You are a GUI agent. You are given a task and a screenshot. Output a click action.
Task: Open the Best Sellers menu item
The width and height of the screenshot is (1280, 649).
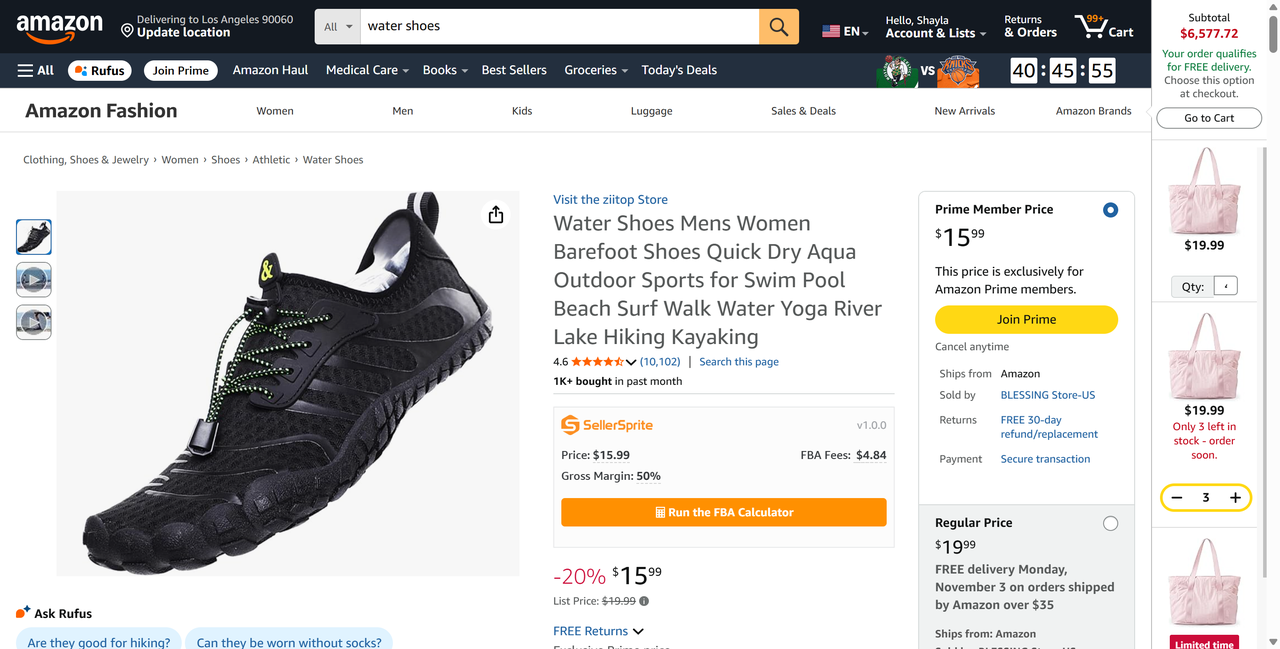(514, 70)
